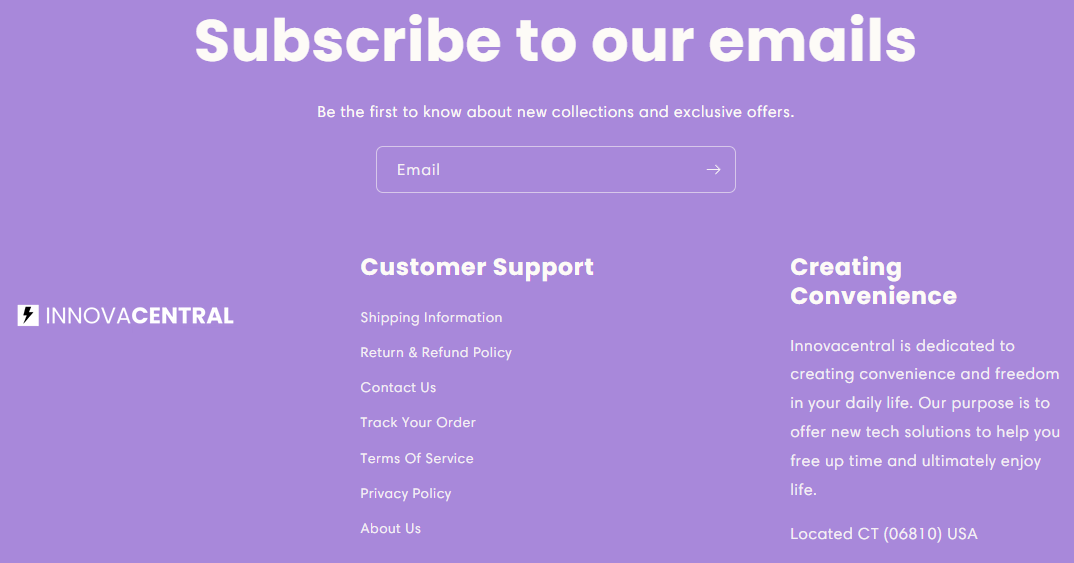Open the Return & Refund Policy link
This screenshot has height=563, width=1074.
tap(436, 352)
